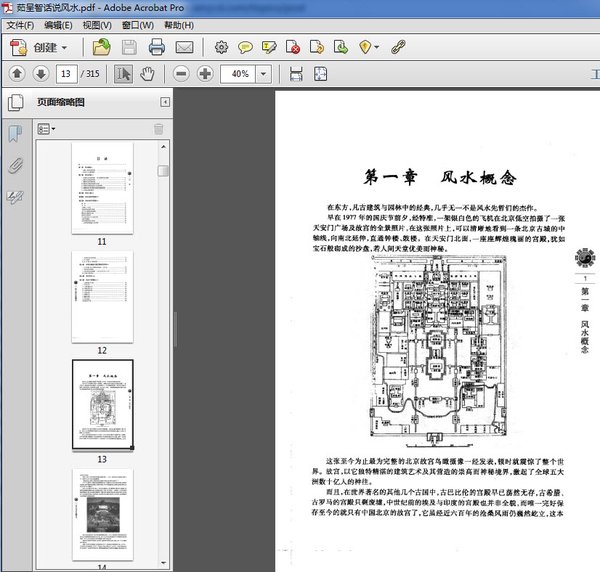The height and width of the screenshot is (572, 600).
Task: Click the Email envelope icon
Action: point(184,47)
